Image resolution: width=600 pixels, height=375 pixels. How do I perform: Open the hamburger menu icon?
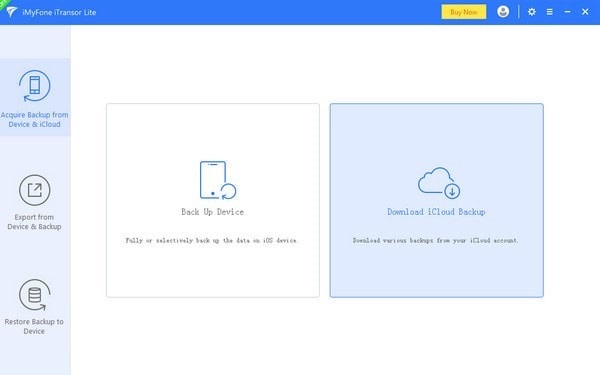(x=549, y=12)
